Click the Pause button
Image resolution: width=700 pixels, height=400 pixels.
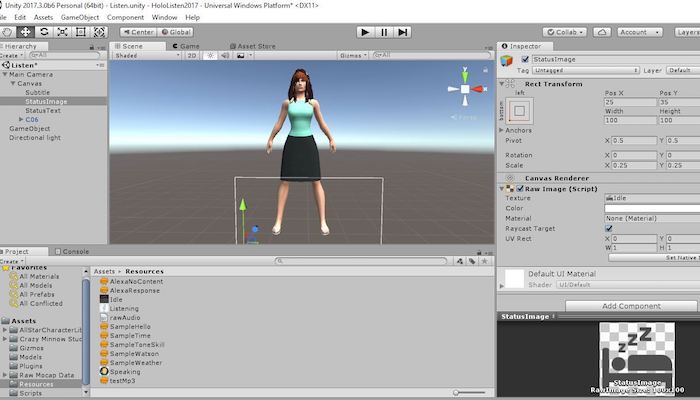coord(384,32)
